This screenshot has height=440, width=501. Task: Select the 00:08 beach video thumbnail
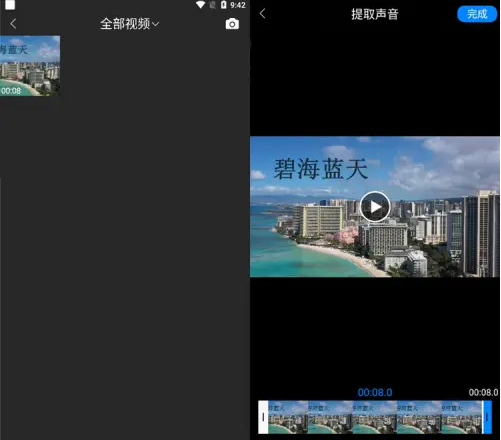point(30,66)
